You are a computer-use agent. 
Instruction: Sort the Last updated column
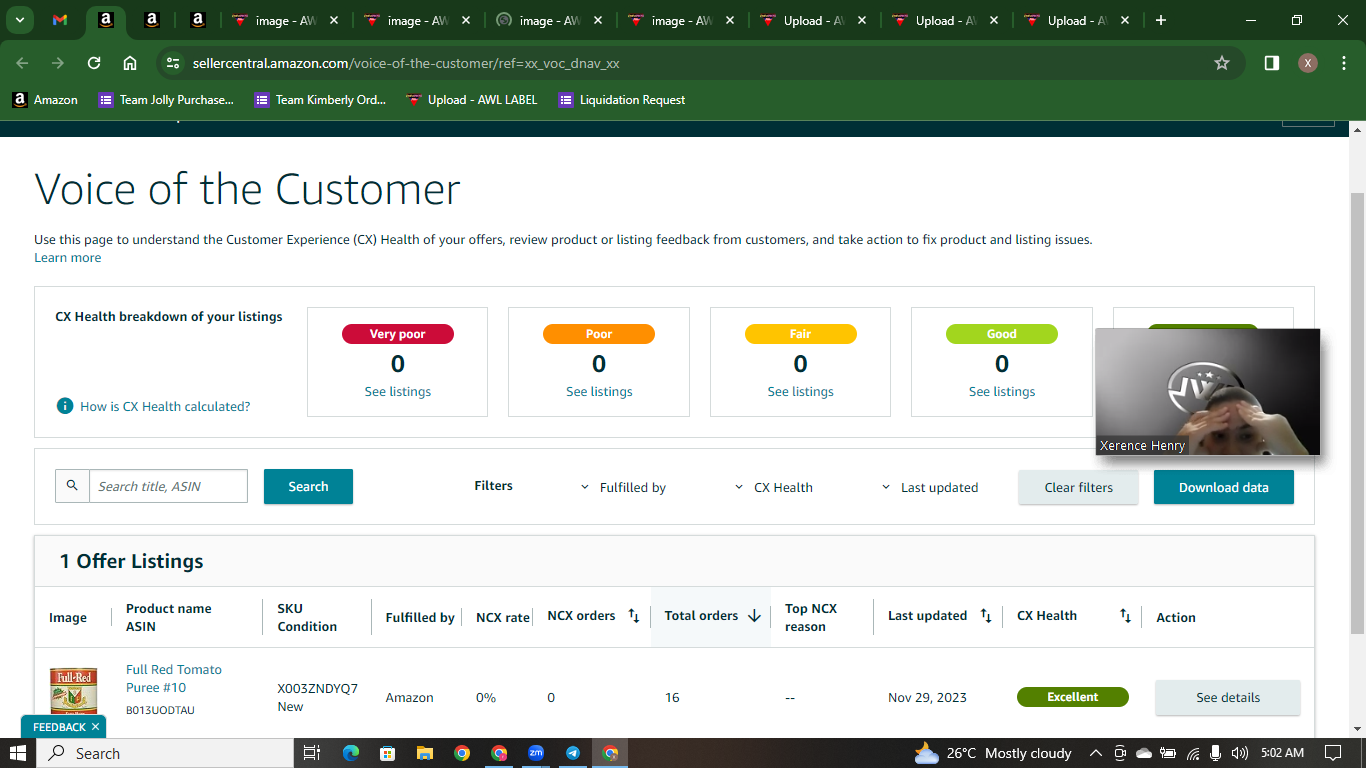[985, 616]
